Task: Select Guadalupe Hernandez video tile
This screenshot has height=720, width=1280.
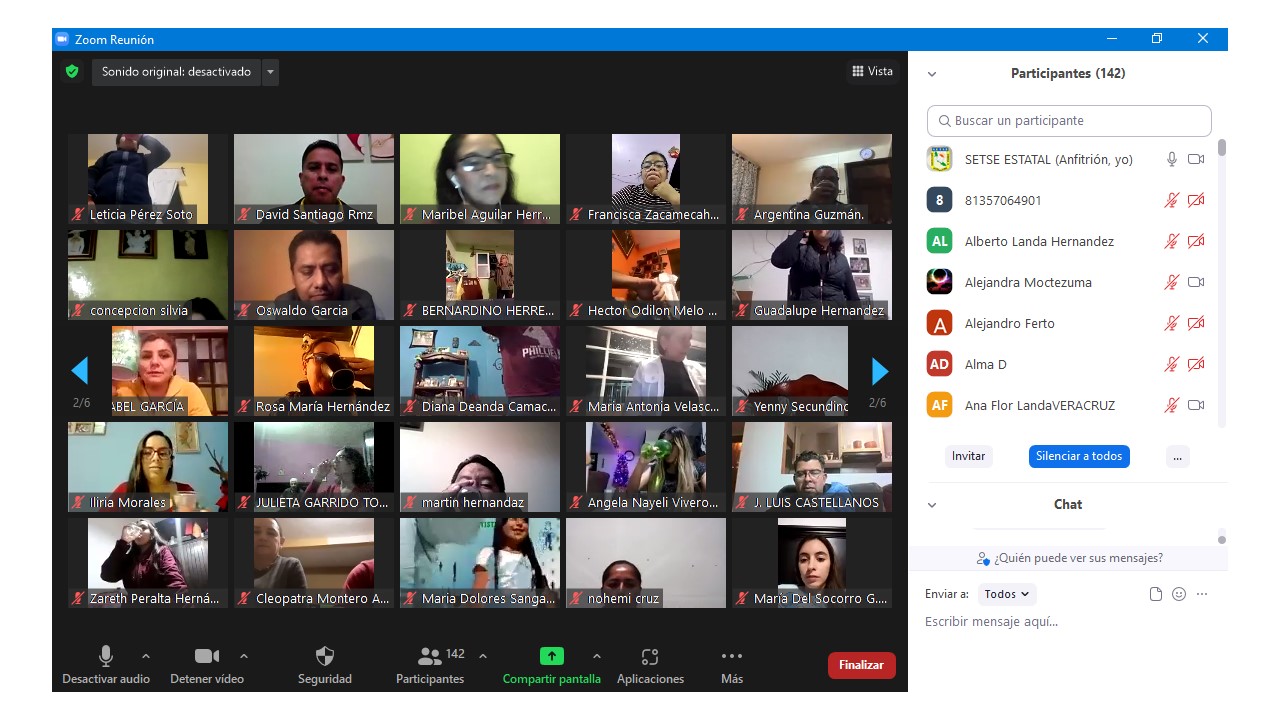Action: pyautogui.click(x=812, y=275)
